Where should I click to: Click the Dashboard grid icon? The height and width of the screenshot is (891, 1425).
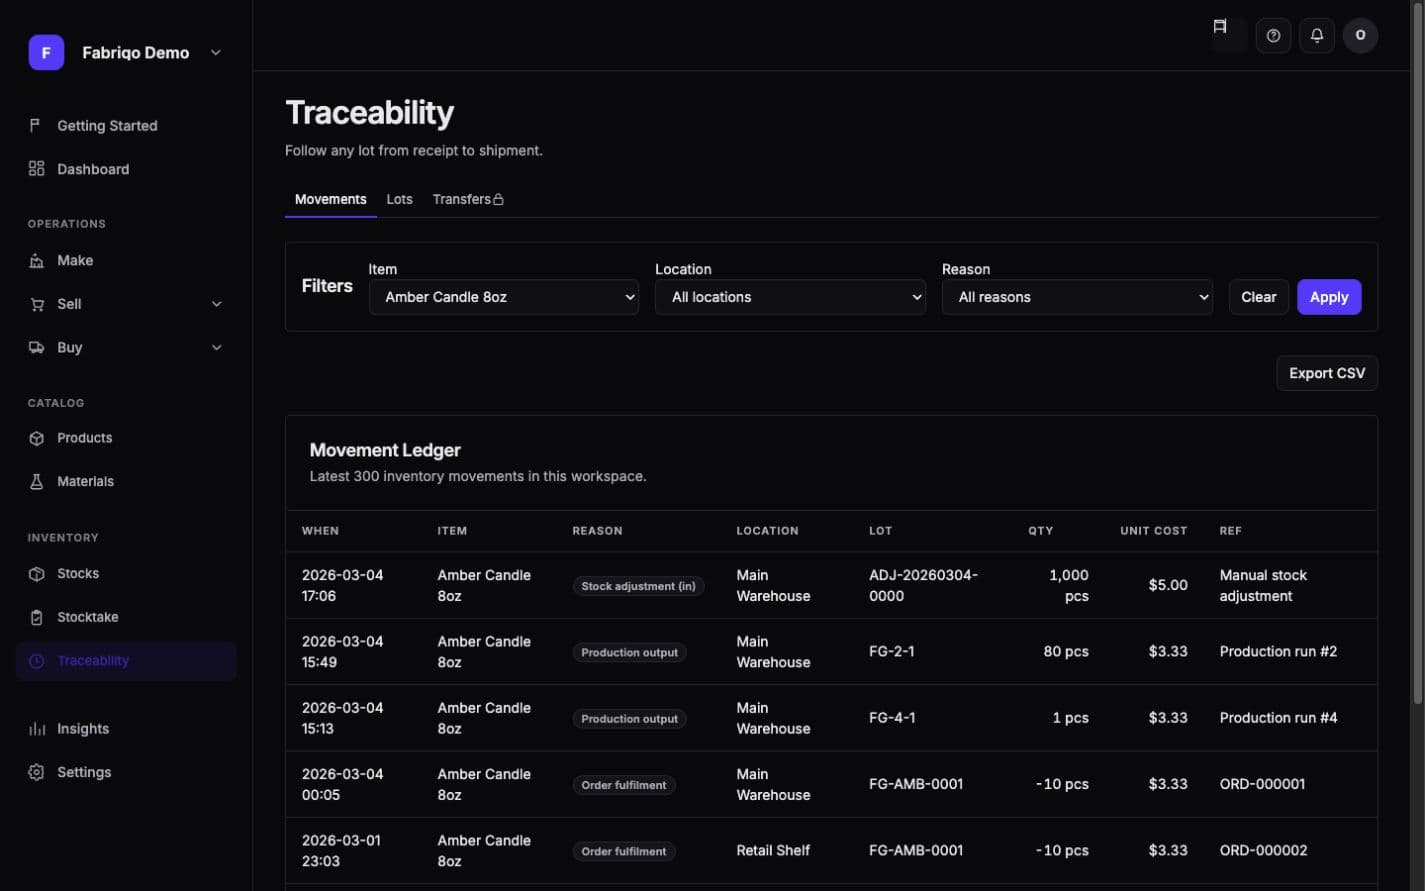click(36, 169)
